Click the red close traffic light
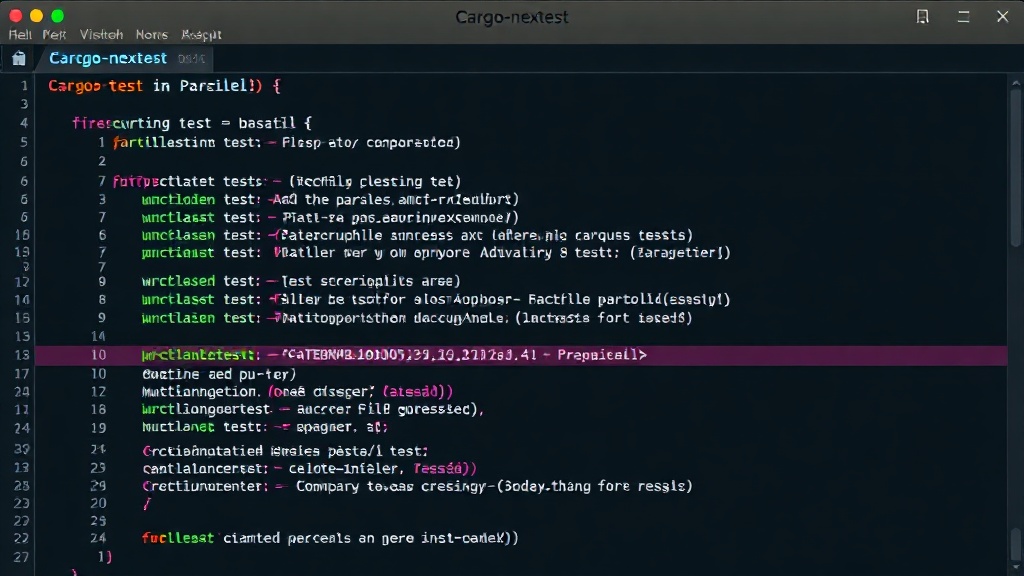 [x=16, y=16]
